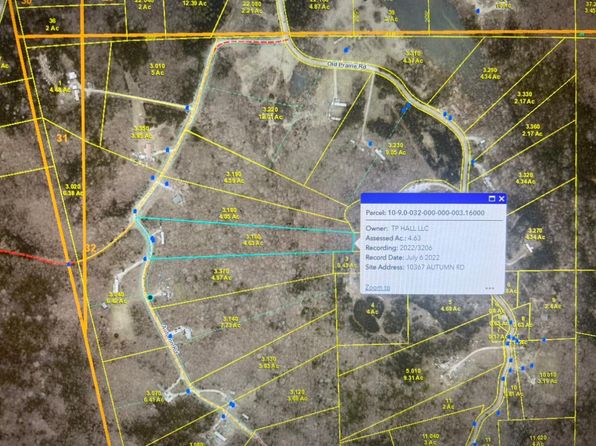Screen dimensions: 596x446
Task: Click the 3.140 7.23 Ac parcel label
Action: [x=230, y=322]
